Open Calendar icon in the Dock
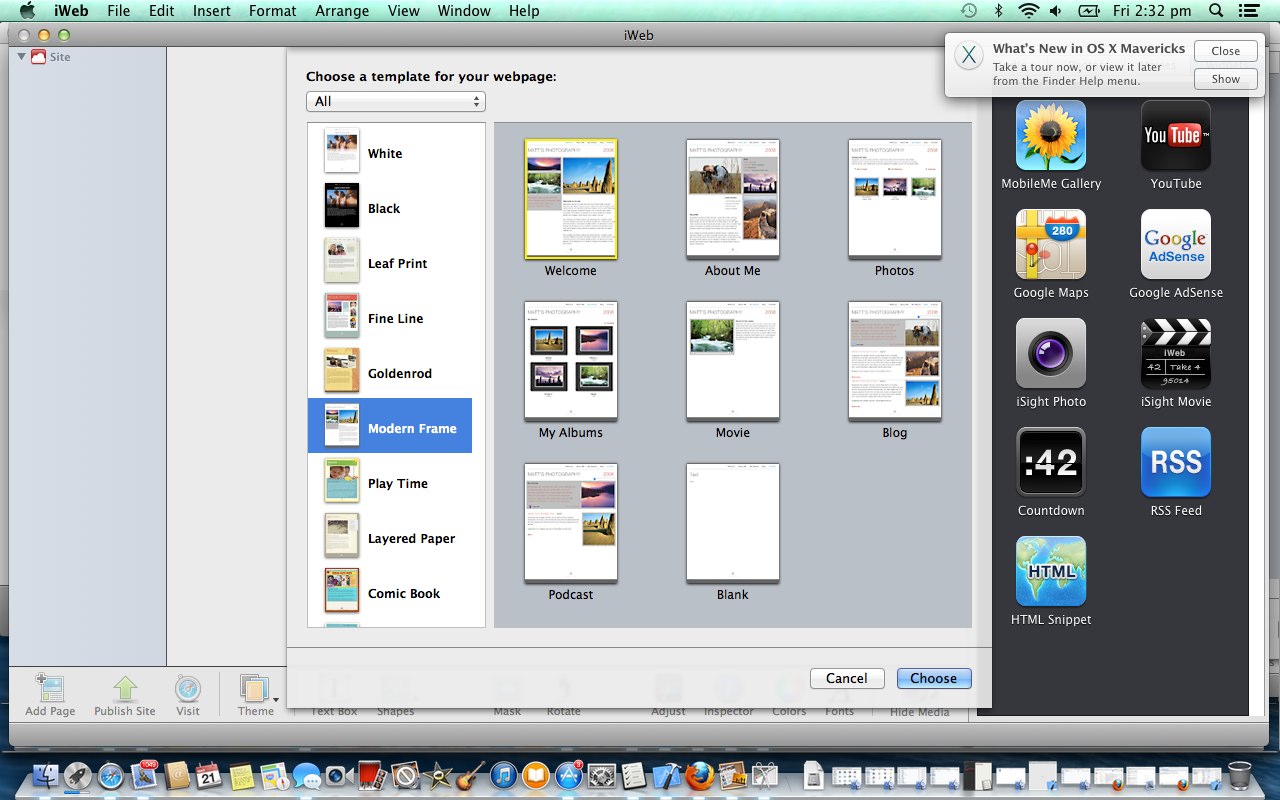Screen dimensions: 1280x800 click(208, 776)
